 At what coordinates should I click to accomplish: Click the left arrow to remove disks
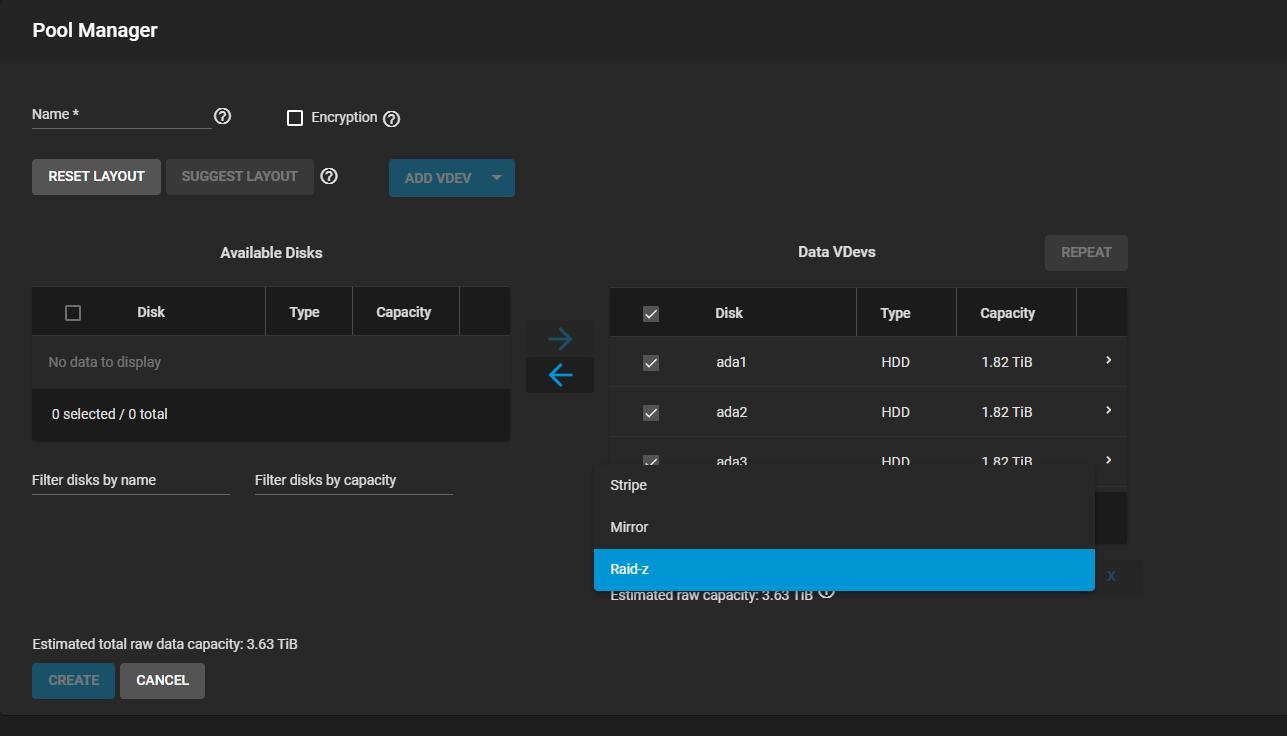point(560,375)
